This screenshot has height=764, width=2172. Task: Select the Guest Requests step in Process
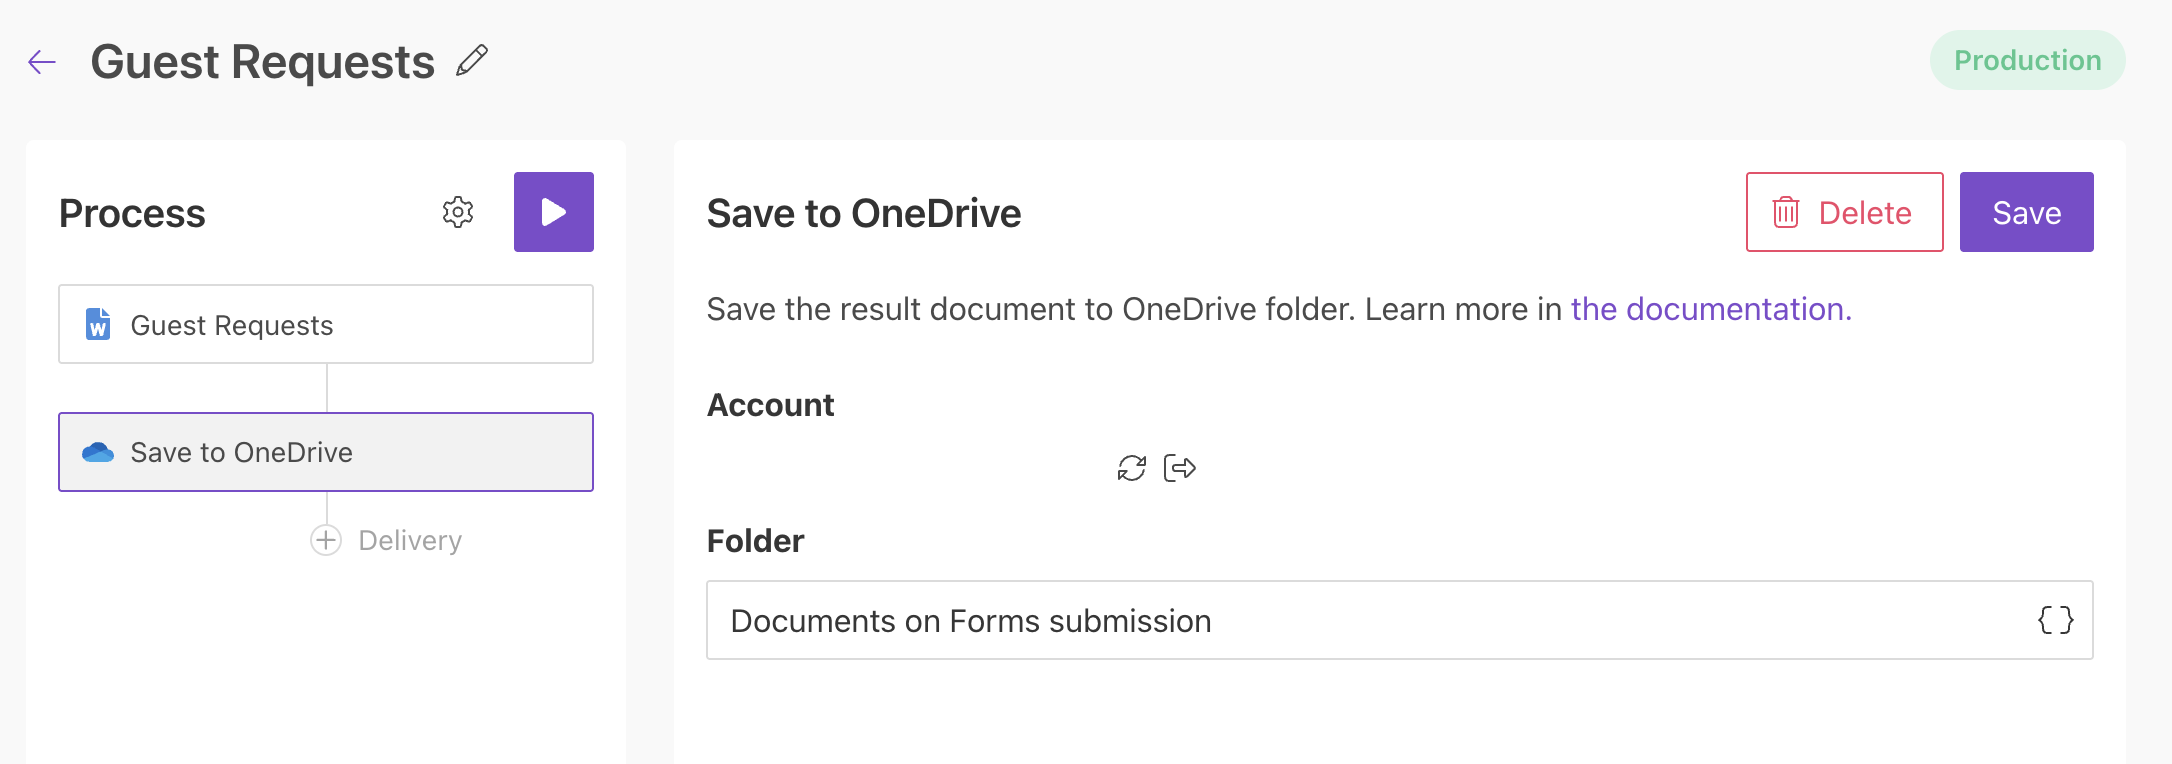point(325,324)
